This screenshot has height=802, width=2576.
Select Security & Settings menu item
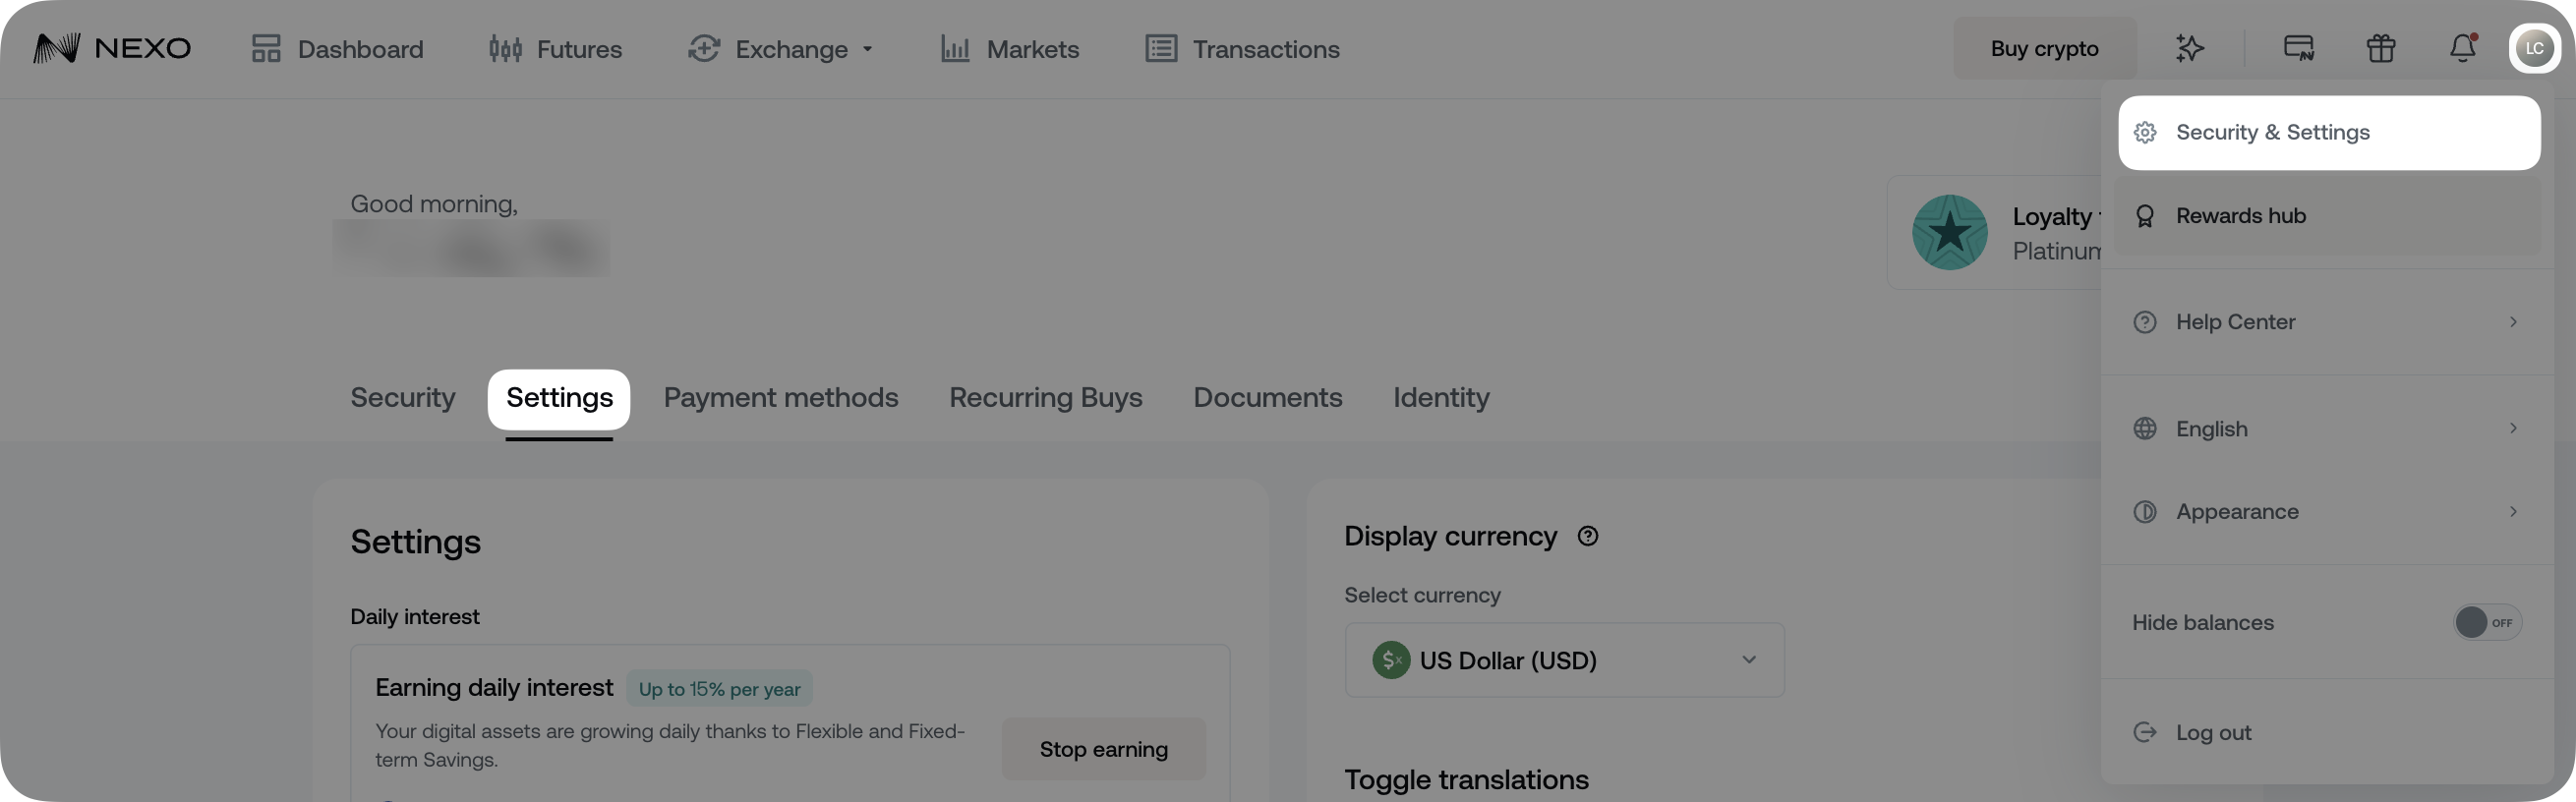pos(2328,133)
